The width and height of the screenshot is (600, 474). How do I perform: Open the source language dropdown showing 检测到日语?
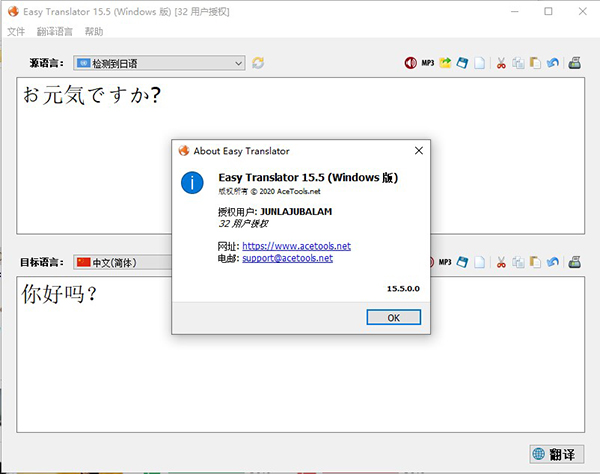coord(159,63)
